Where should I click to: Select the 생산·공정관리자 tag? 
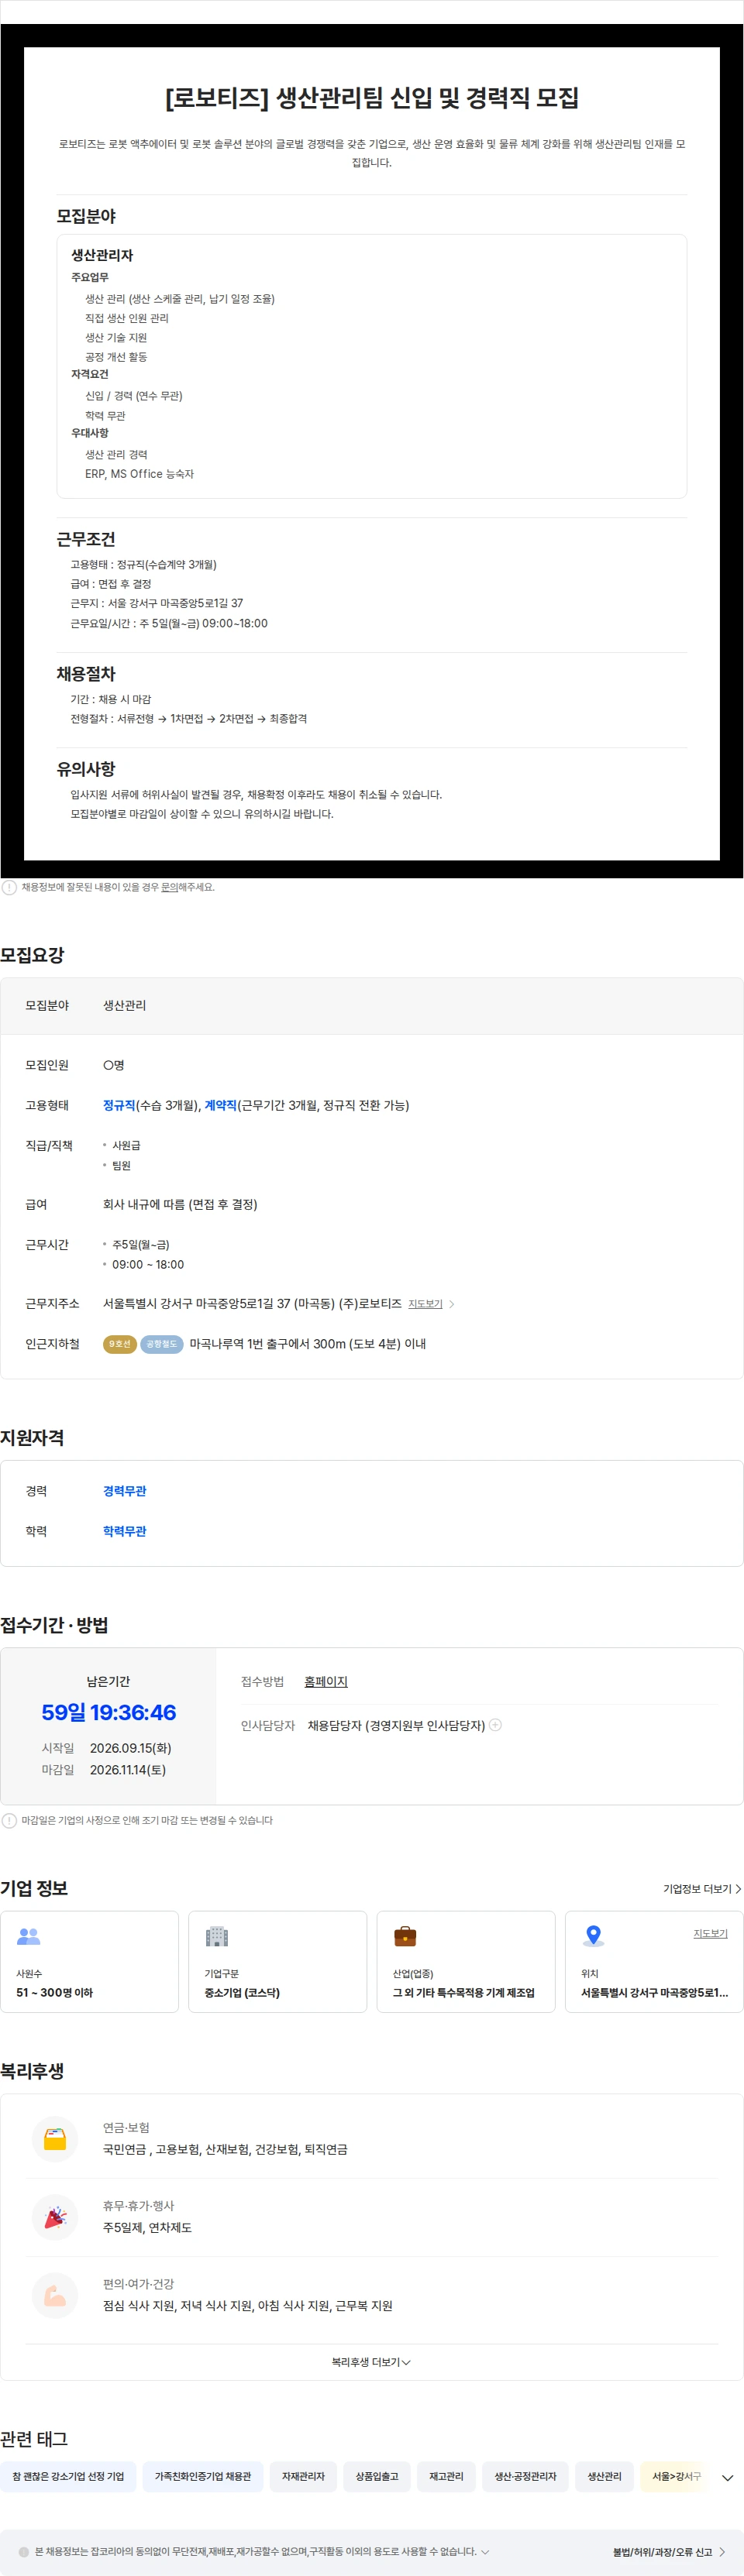coord(525,2476)
